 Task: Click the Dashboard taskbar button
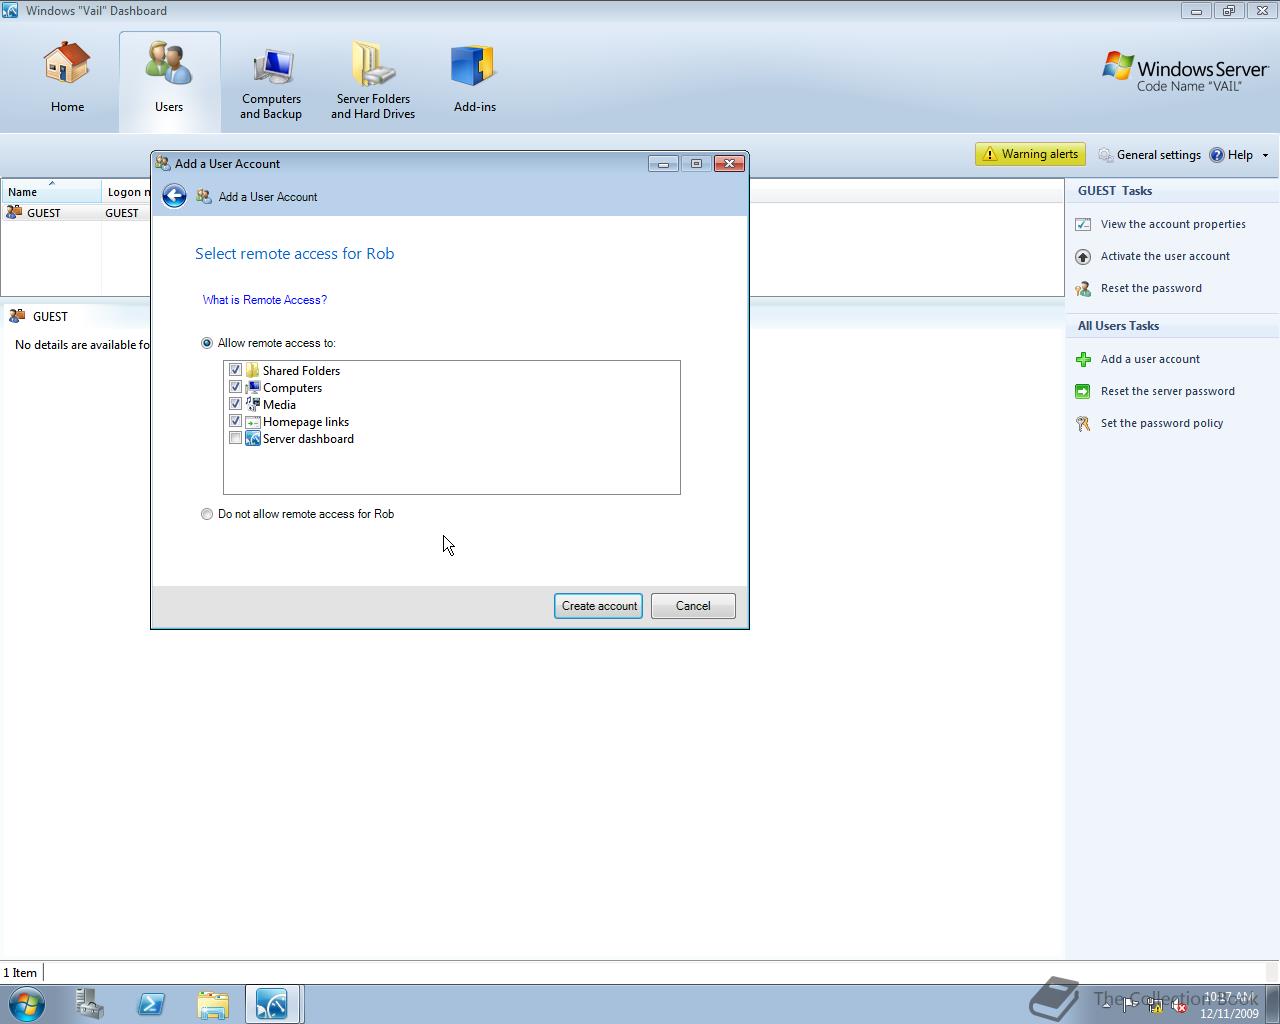[x=273, y=1004]
